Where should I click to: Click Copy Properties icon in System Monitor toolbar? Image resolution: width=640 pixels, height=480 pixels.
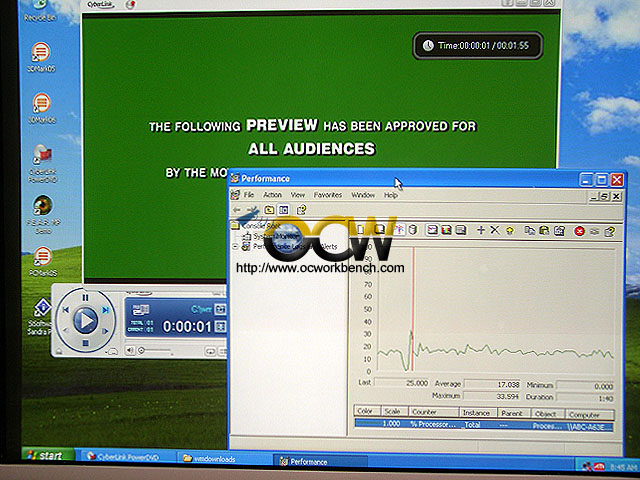(x=530, y=231)
